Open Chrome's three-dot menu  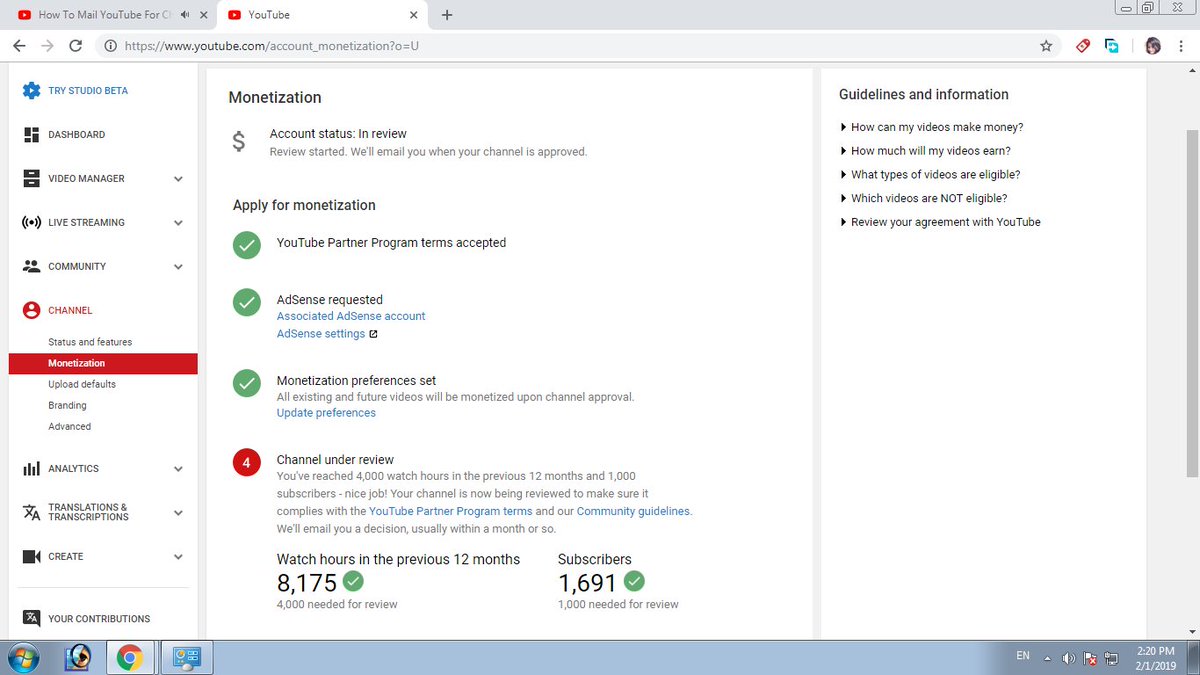click(1181, 46)
